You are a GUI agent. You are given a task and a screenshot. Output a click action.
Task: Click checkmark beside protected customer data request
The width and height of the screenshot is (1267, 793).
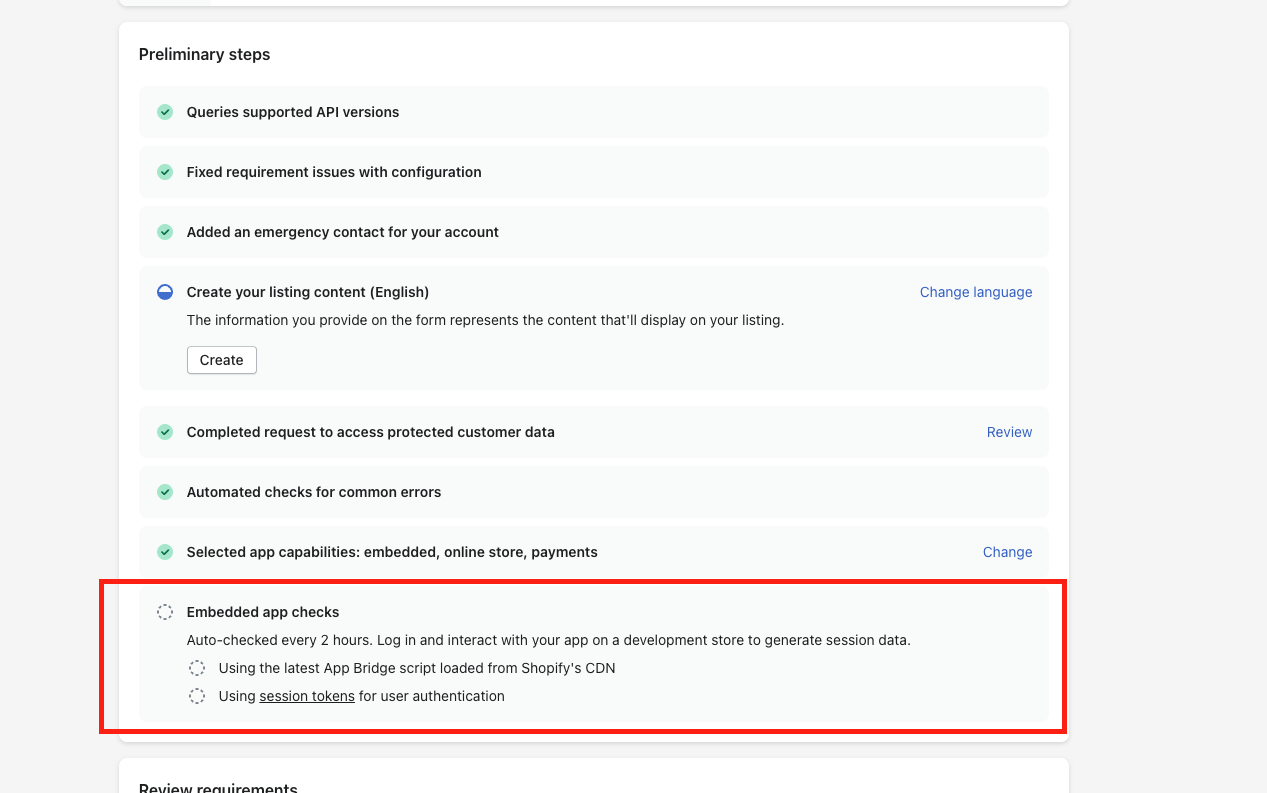(x=165, y=432)
